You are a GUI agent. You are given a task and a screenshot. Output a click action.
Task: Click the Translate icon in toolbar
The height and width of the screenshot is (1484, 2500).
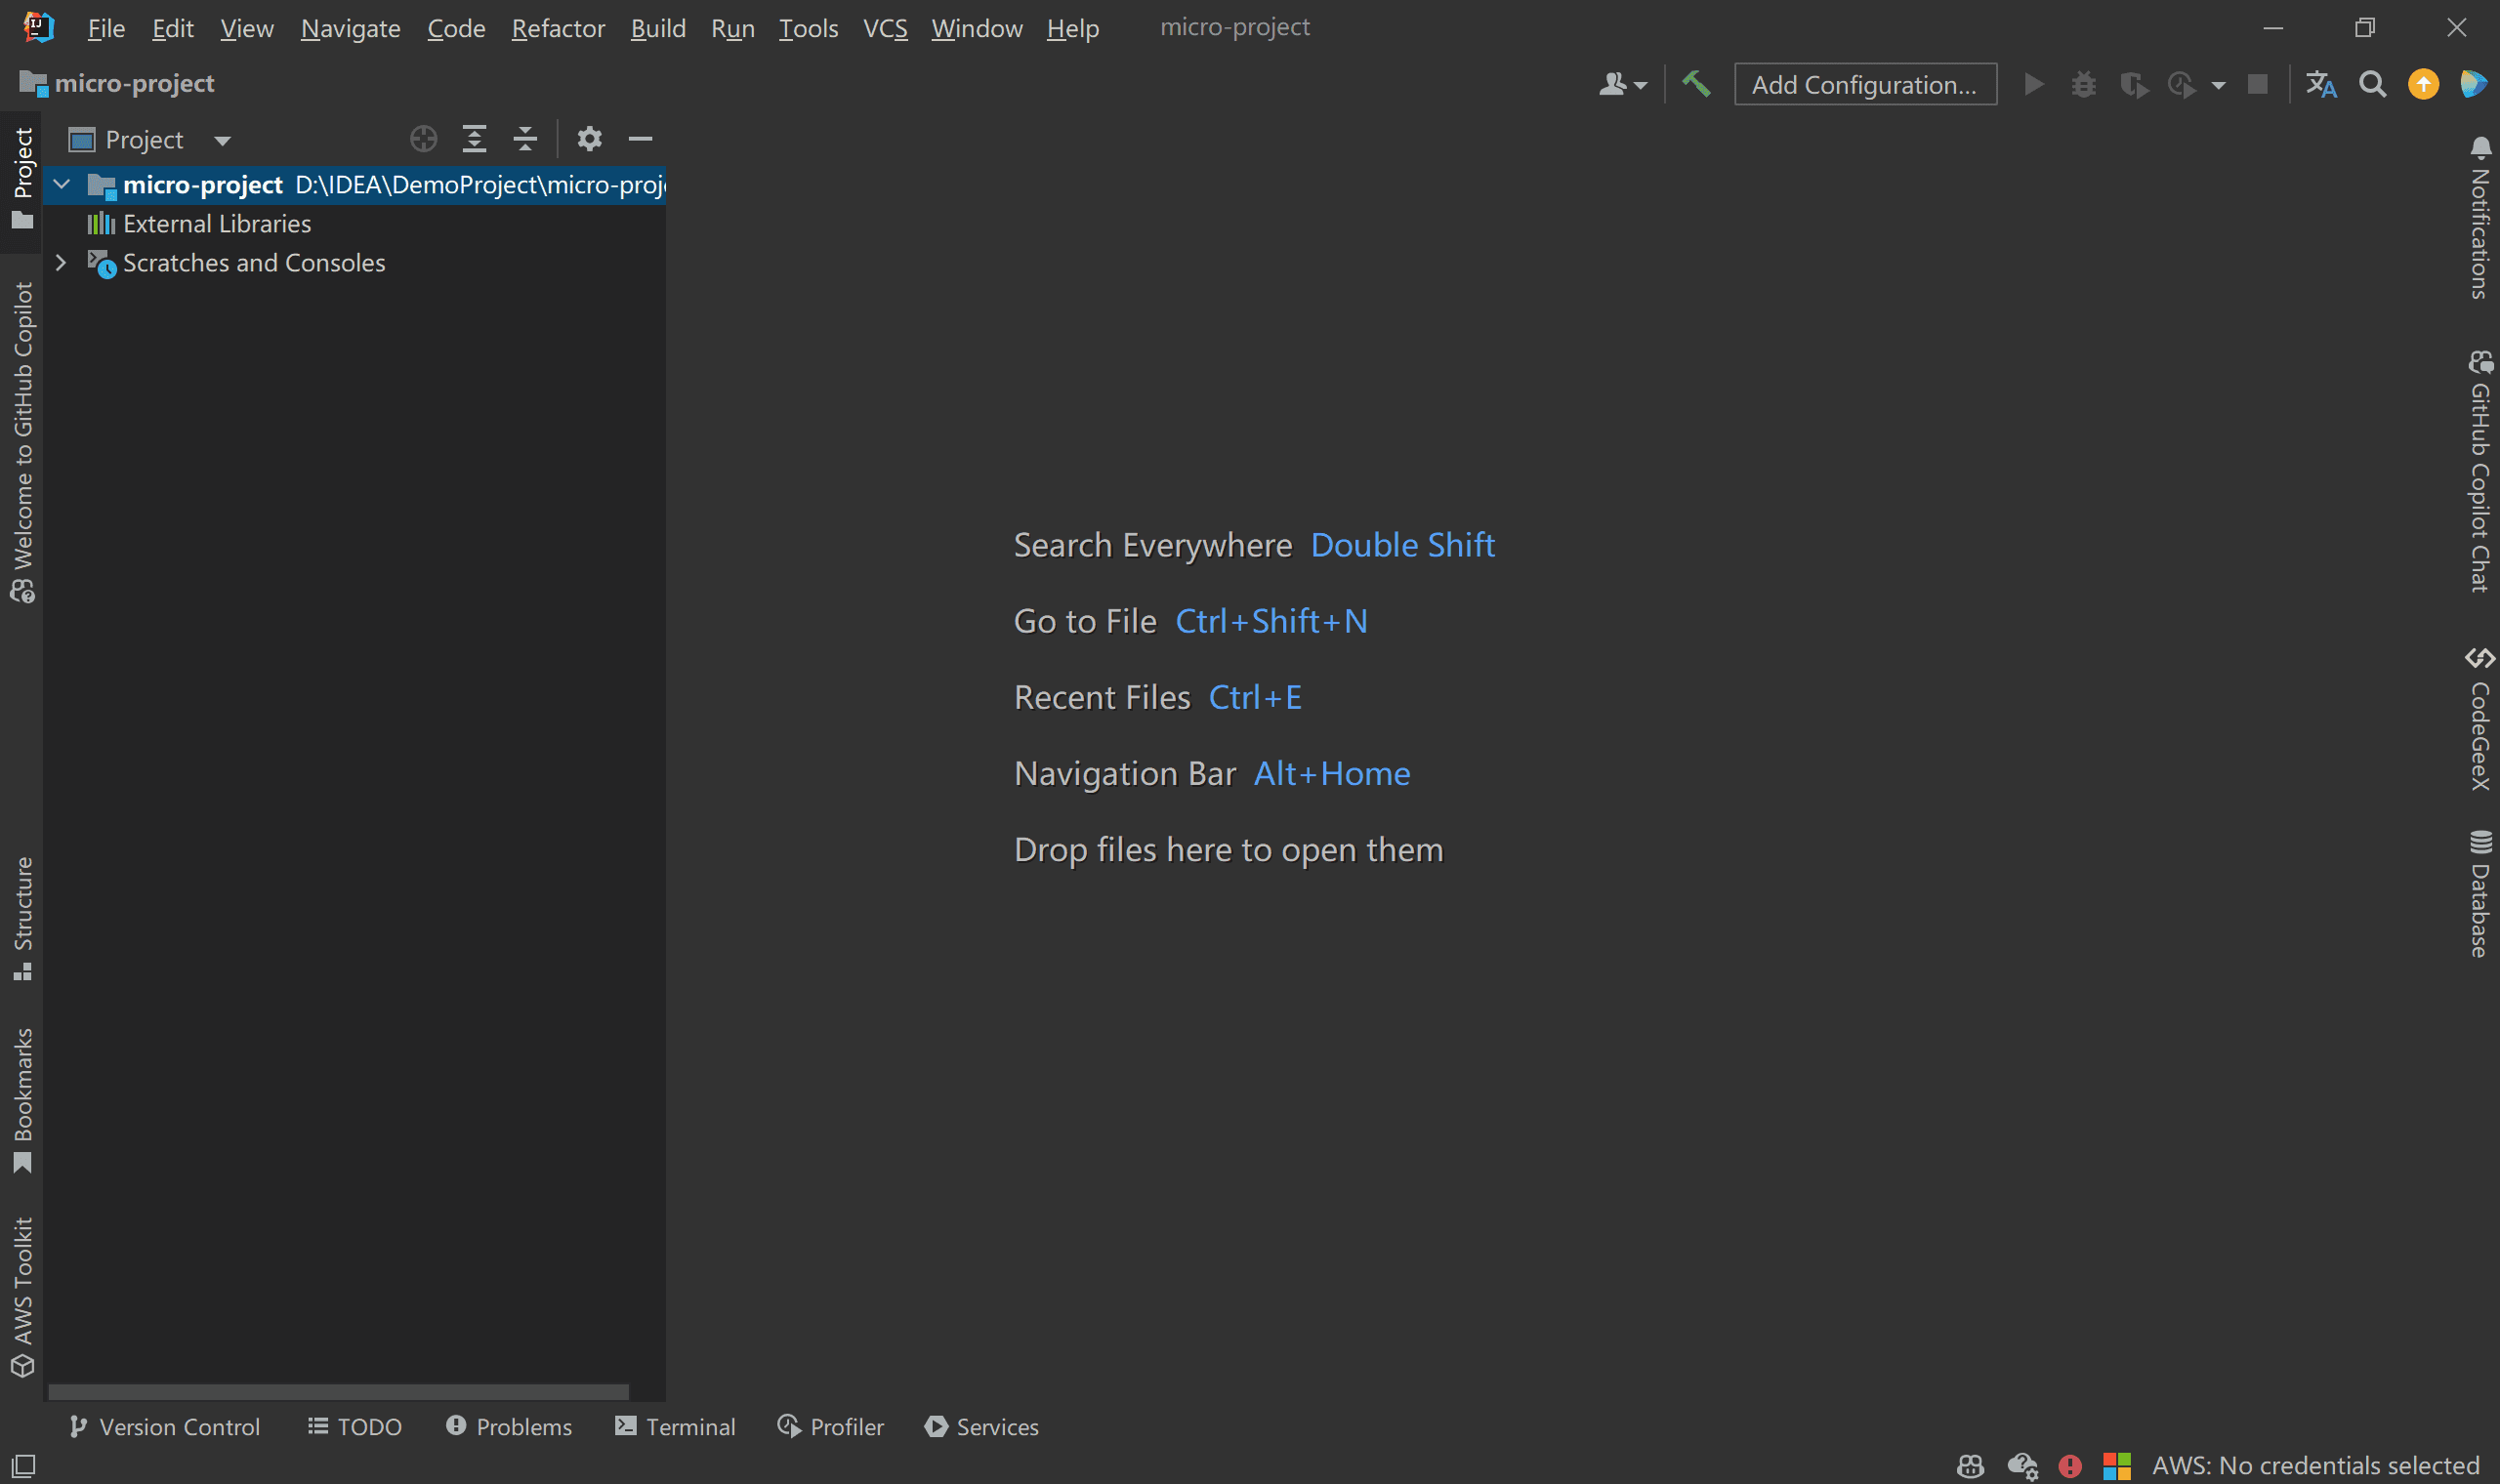[2321, 84]
